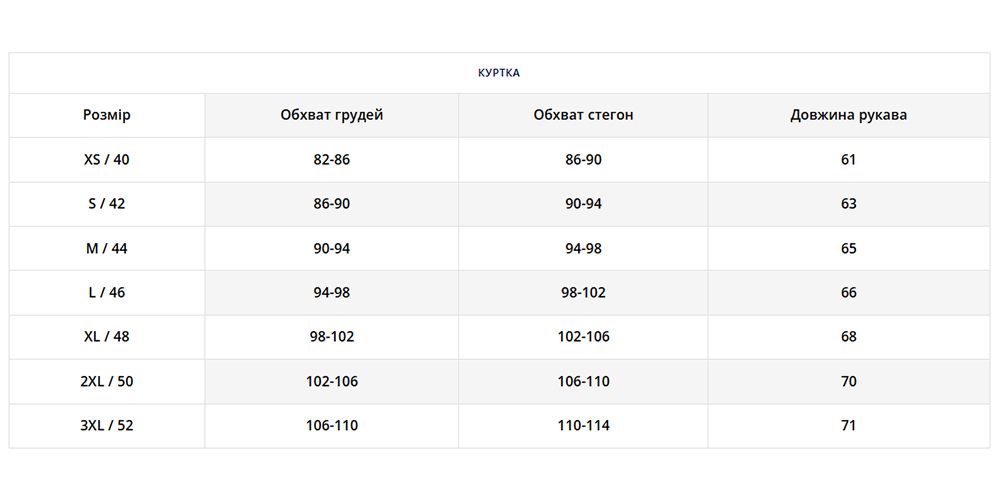Click sleeve length value 71 for 3XL
The height and width of the screenshot is (500, 1000).
pos(848,425)
